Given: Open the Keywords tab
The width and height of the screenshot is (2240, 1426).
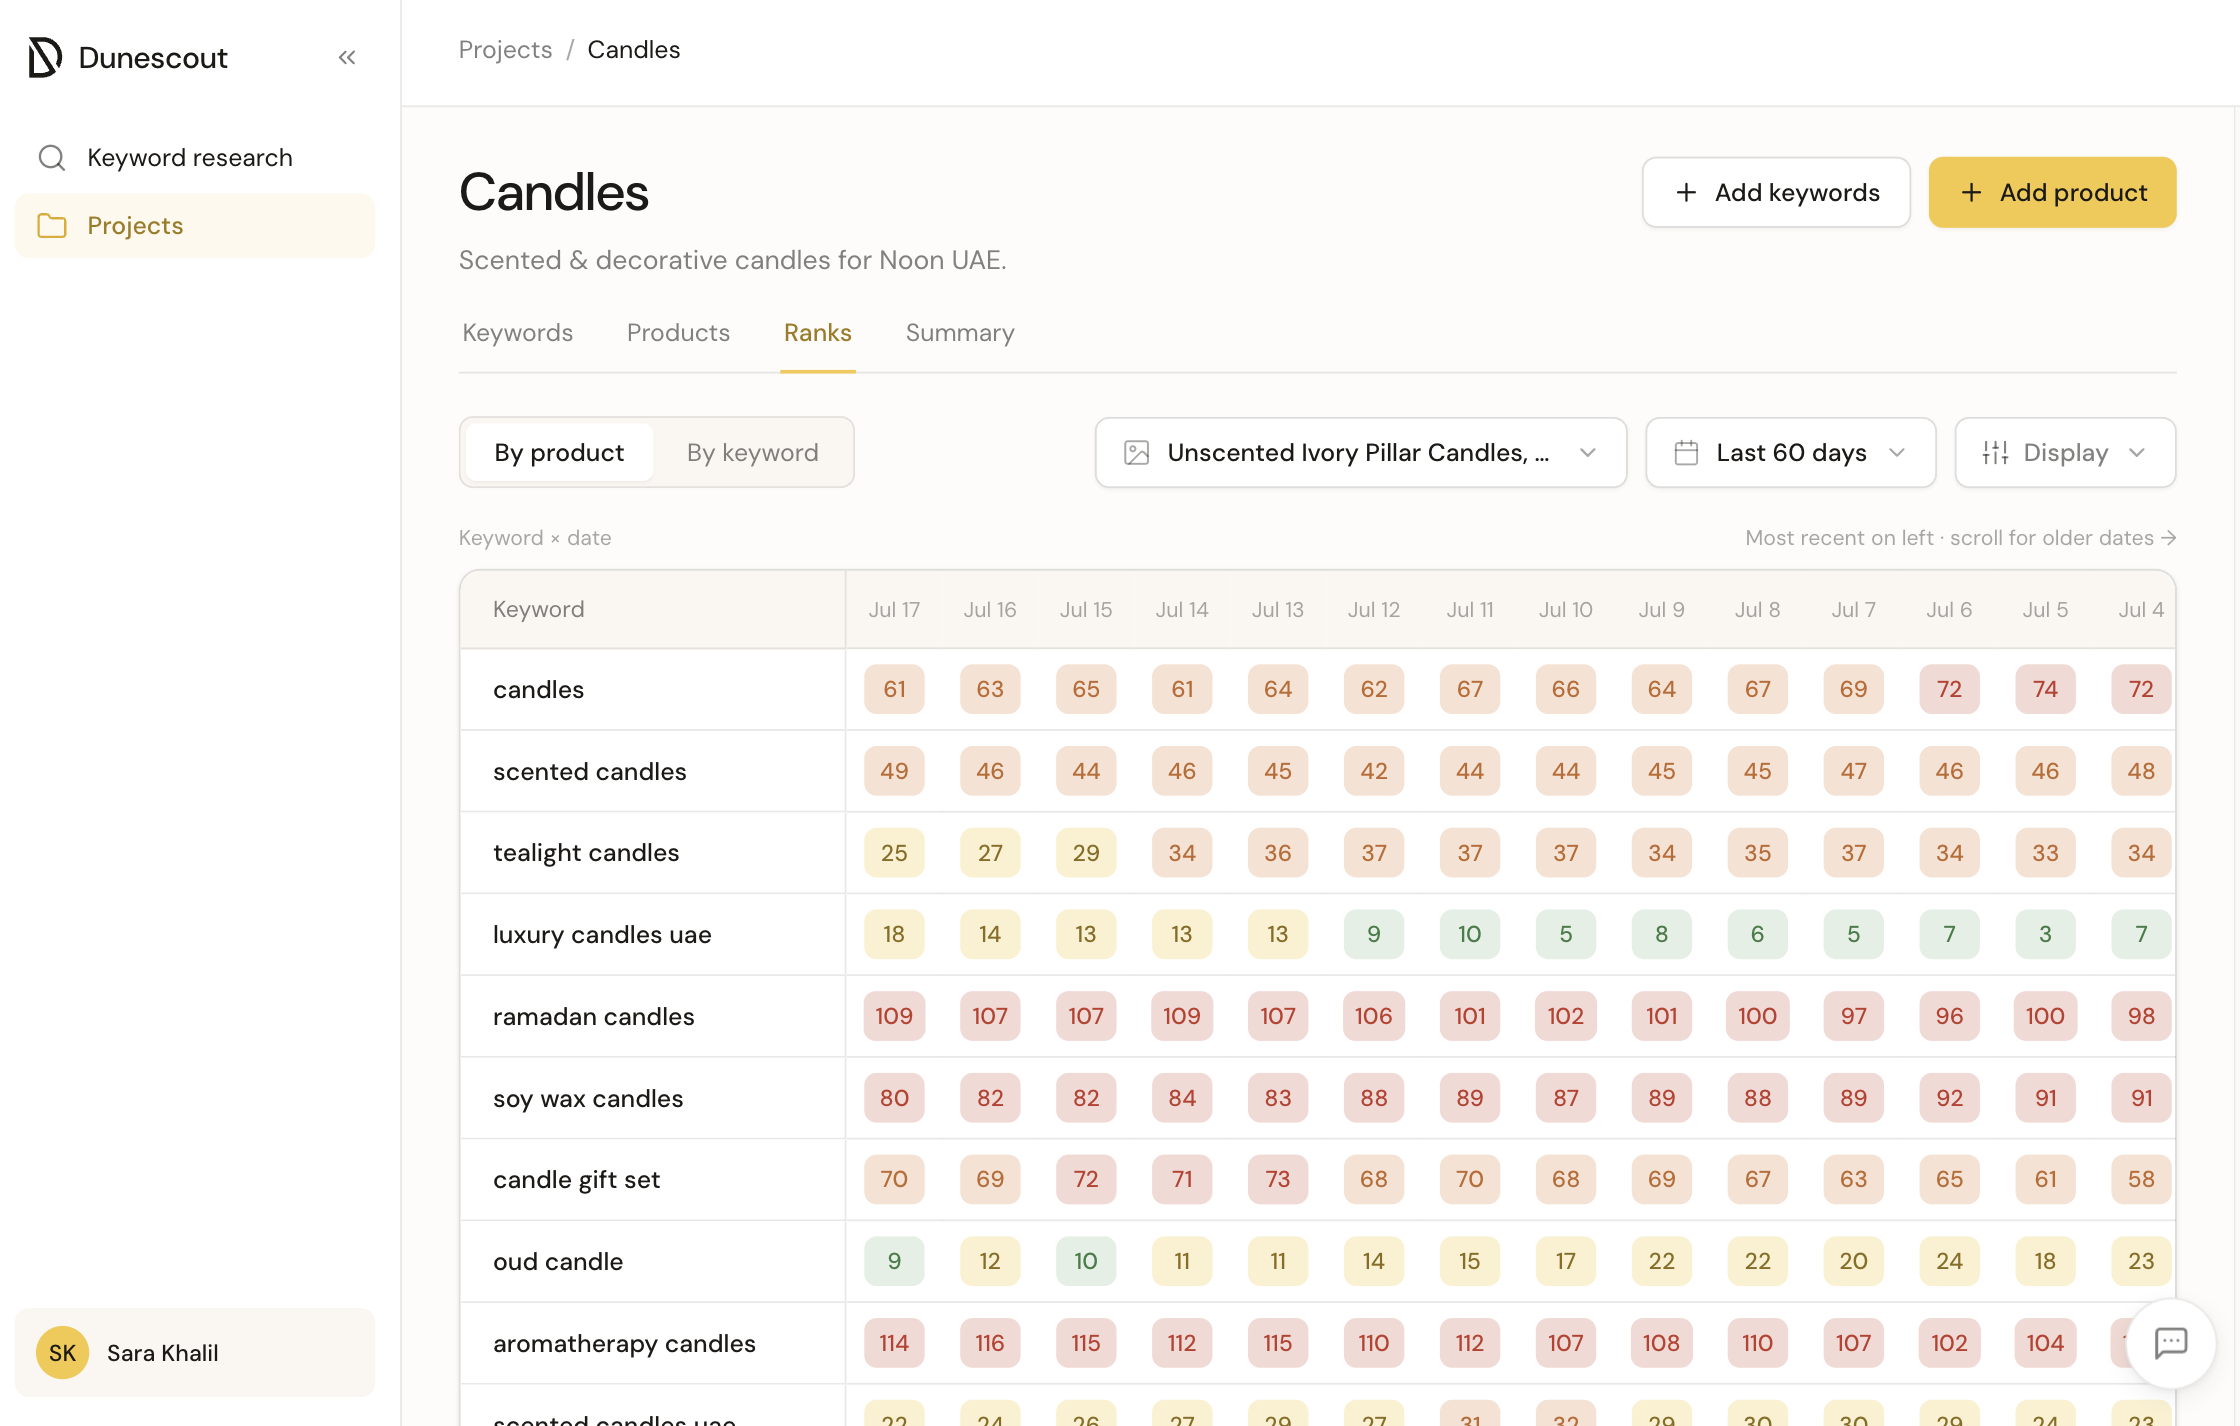Looking at the screenshot, I should (518, 333).
